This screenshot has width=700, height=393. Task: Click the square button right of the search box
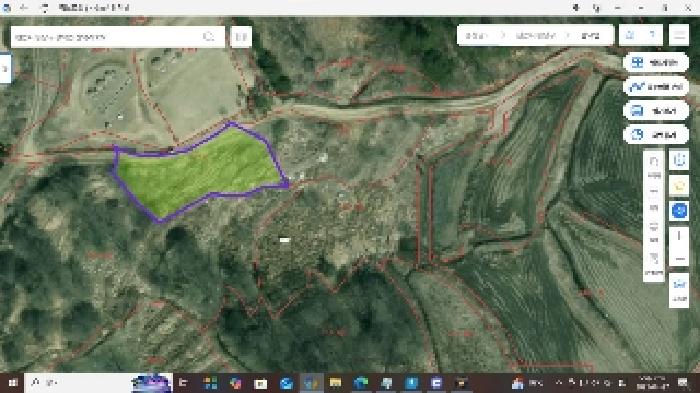coord(241,37)
